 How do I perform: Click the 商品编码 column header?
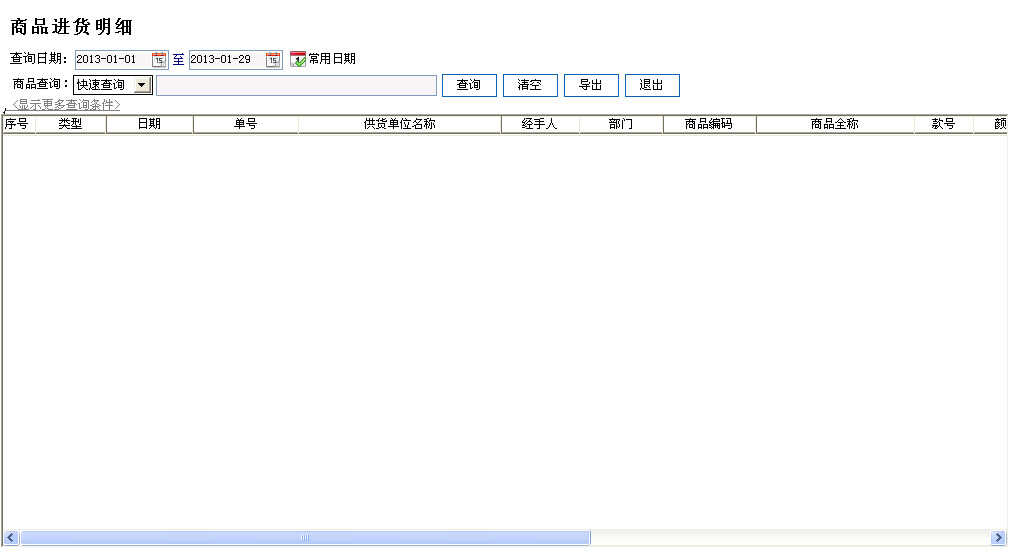click(709, 124)
